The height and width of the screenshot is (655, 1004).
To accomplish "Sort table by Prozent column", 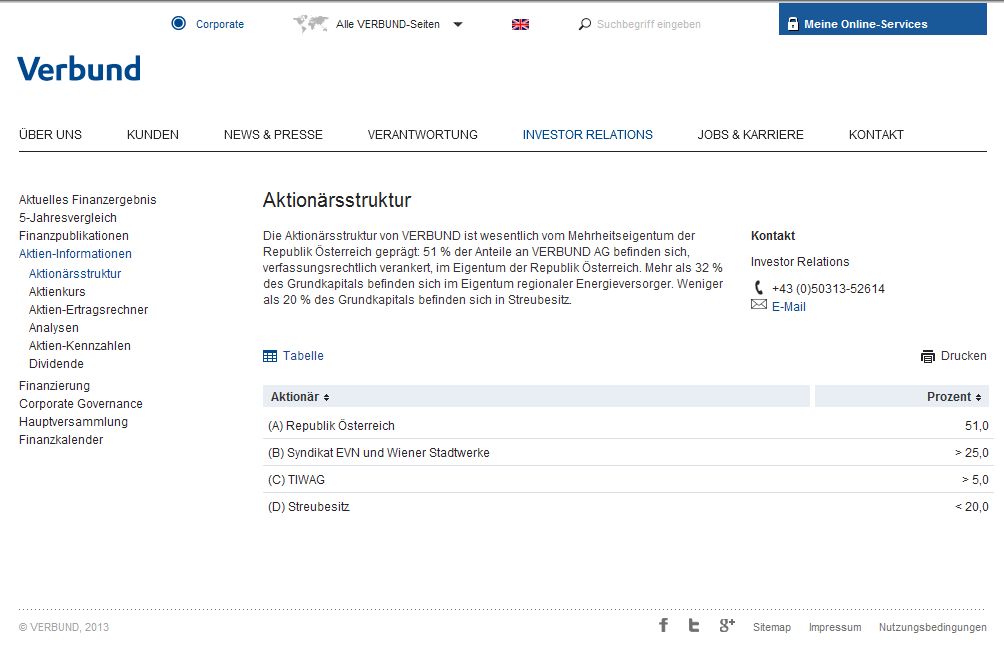I will tap(954, 397).
